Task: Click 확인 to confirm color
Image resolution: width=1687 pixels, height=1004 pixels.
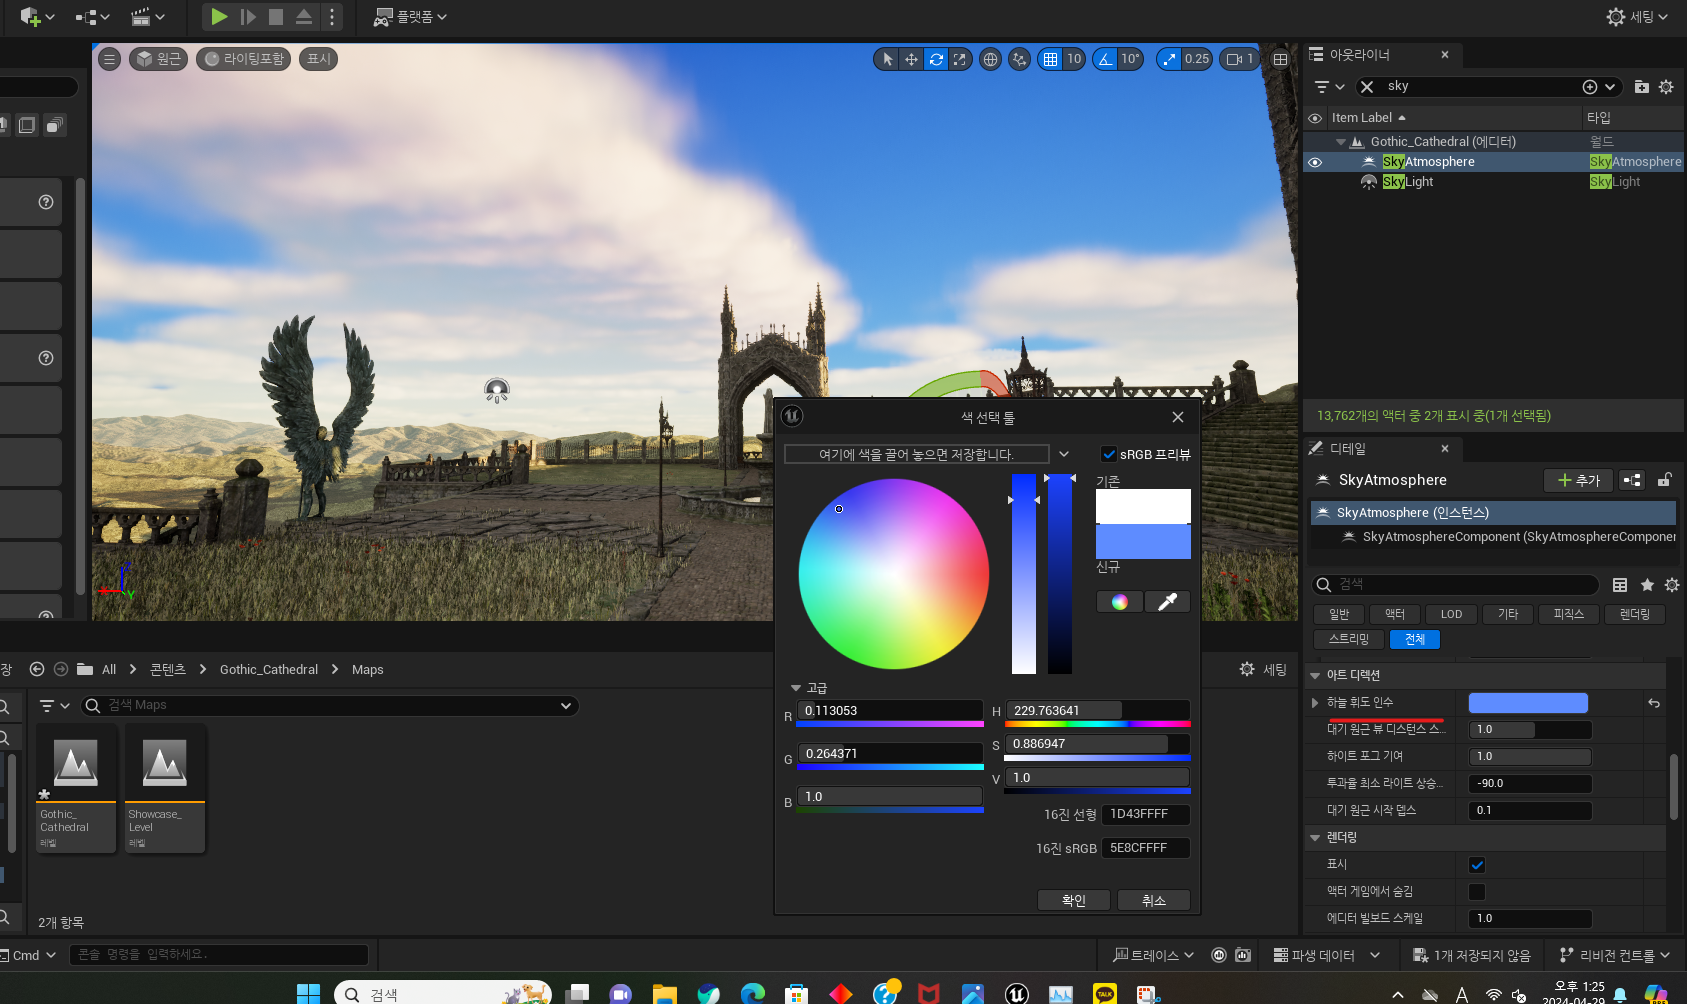Action: coord(1074,900)
